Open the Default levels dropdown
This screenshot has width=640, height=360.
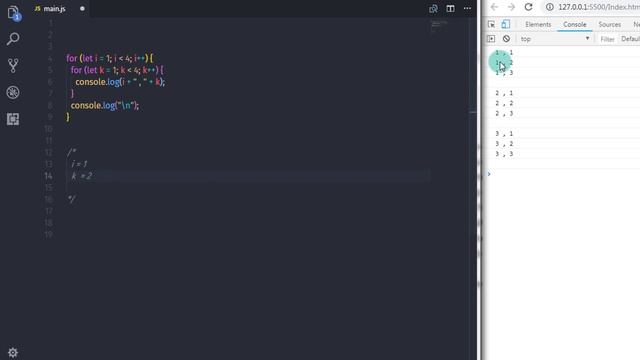(630, 39)
